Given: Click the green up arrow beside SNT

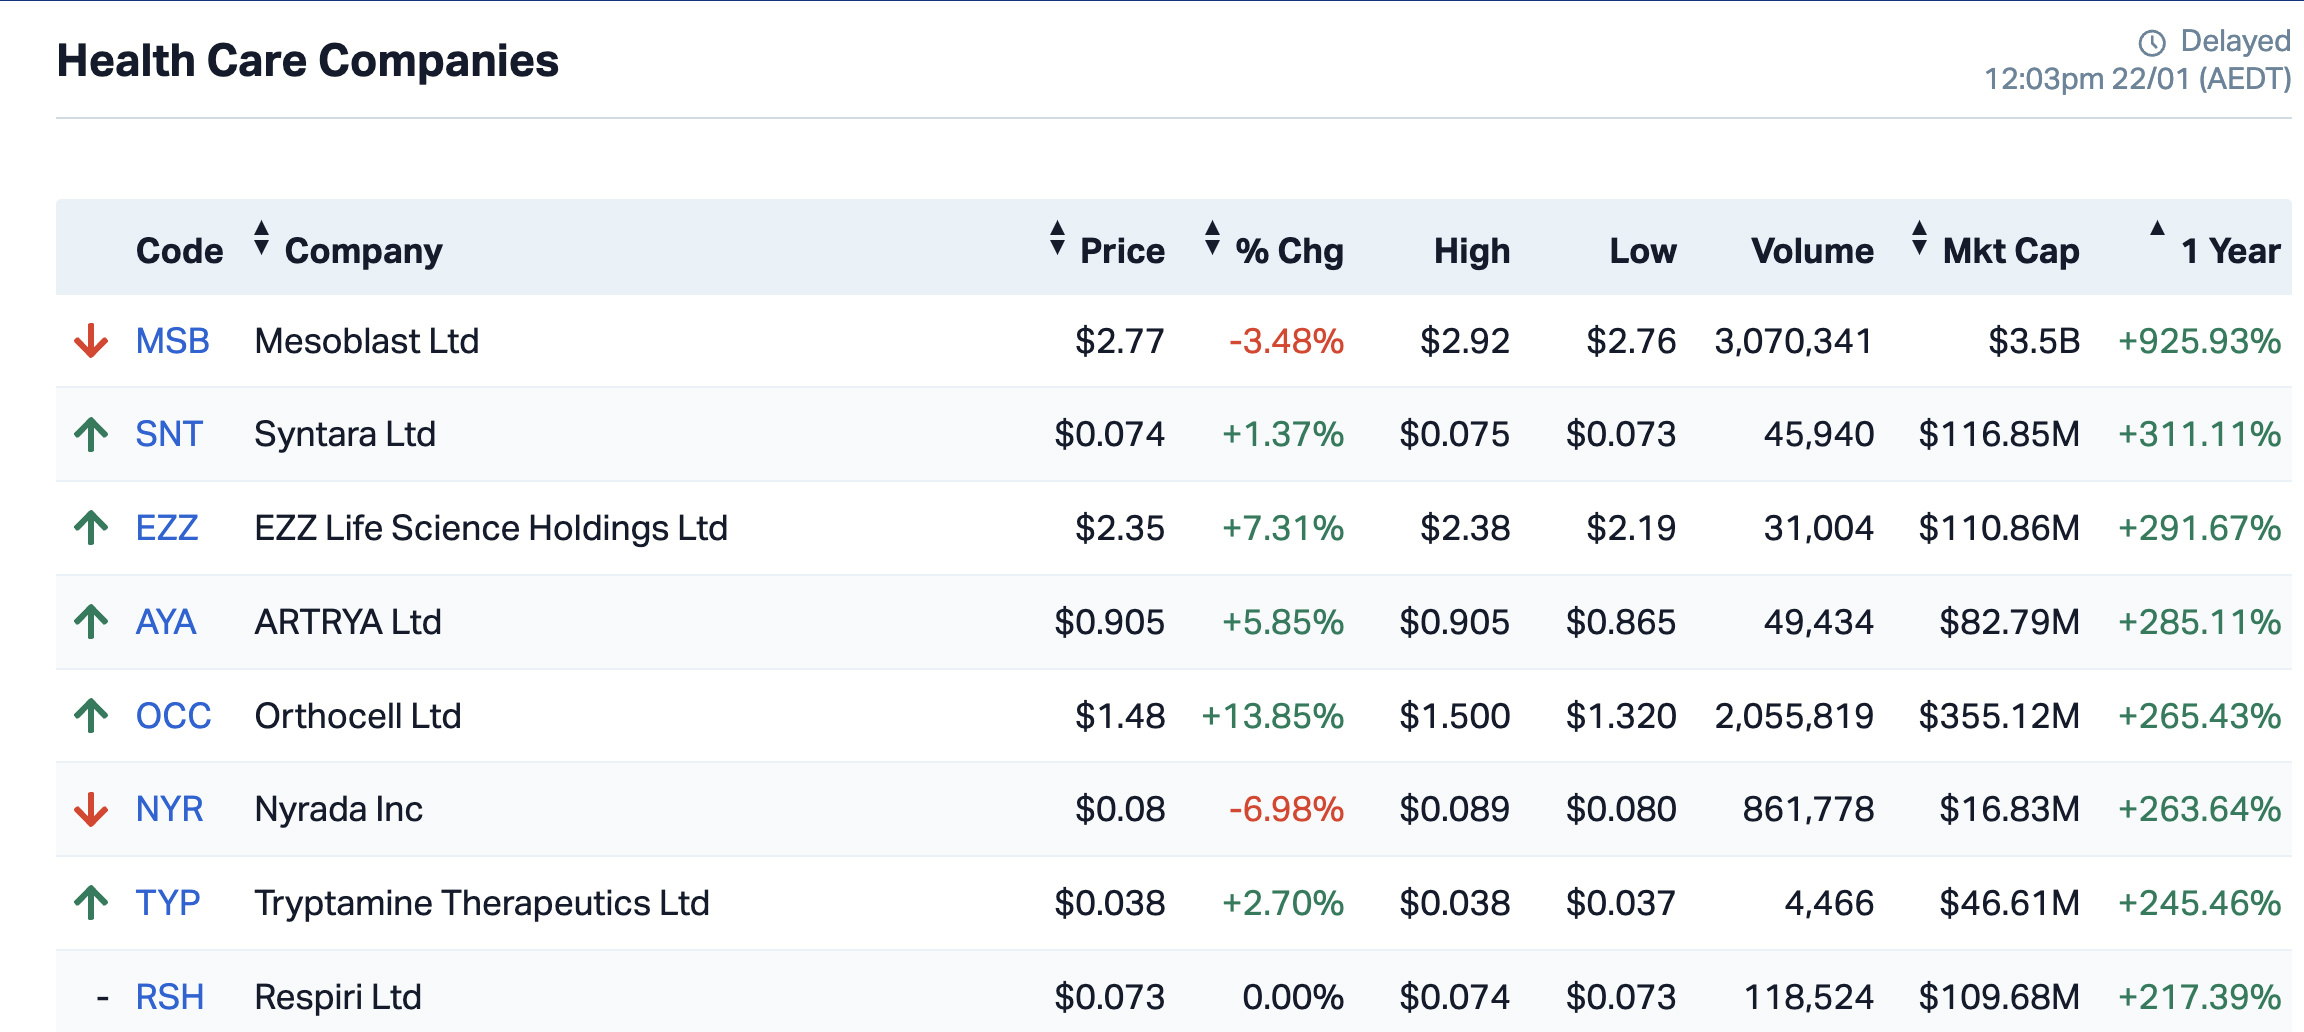Looking at the screenshot, I should click(x=91, y=434).
